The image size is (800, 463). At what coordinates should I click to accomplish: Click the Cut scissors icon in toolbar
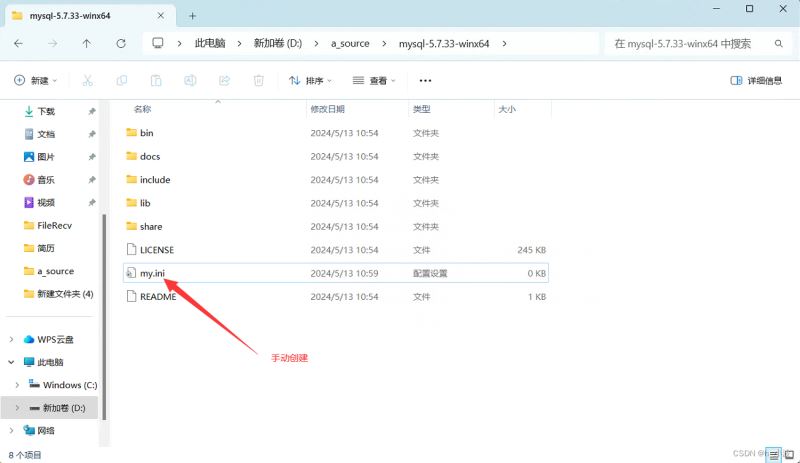(88, 80)
